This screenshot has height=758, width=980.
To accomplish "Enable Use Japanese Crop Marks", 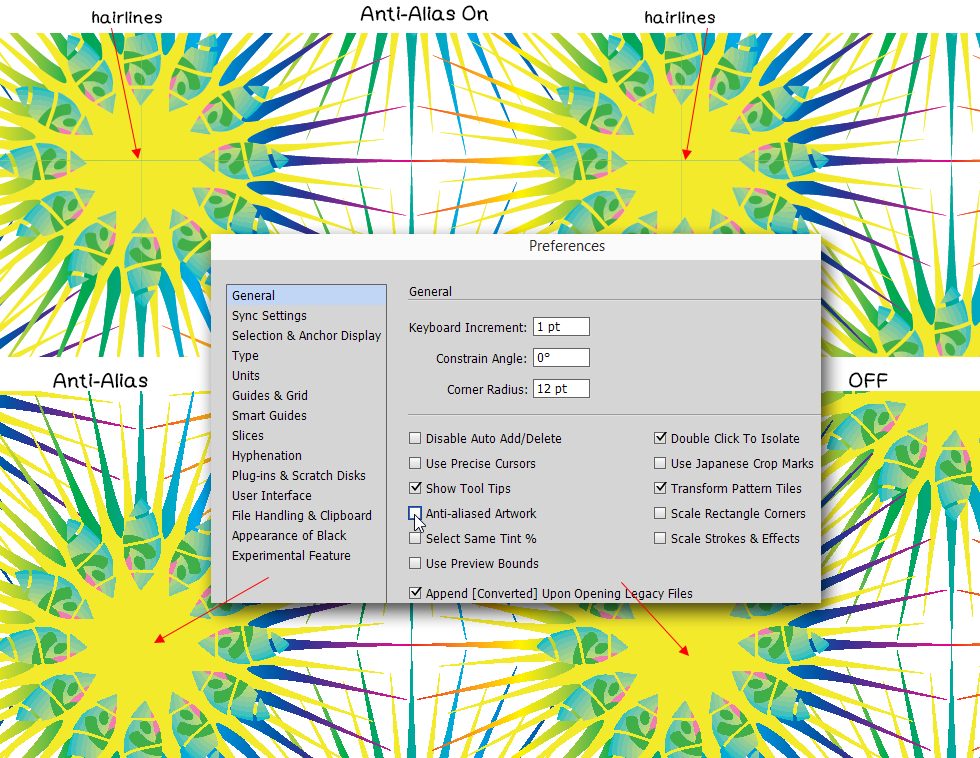I will 660,464.
